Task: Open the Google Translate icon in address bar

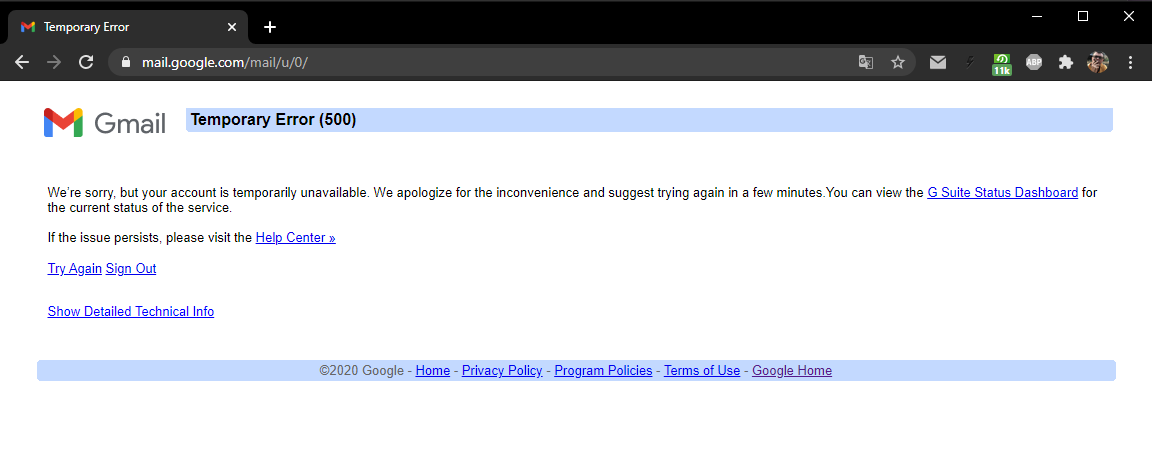Action: (x=866, y=62)
